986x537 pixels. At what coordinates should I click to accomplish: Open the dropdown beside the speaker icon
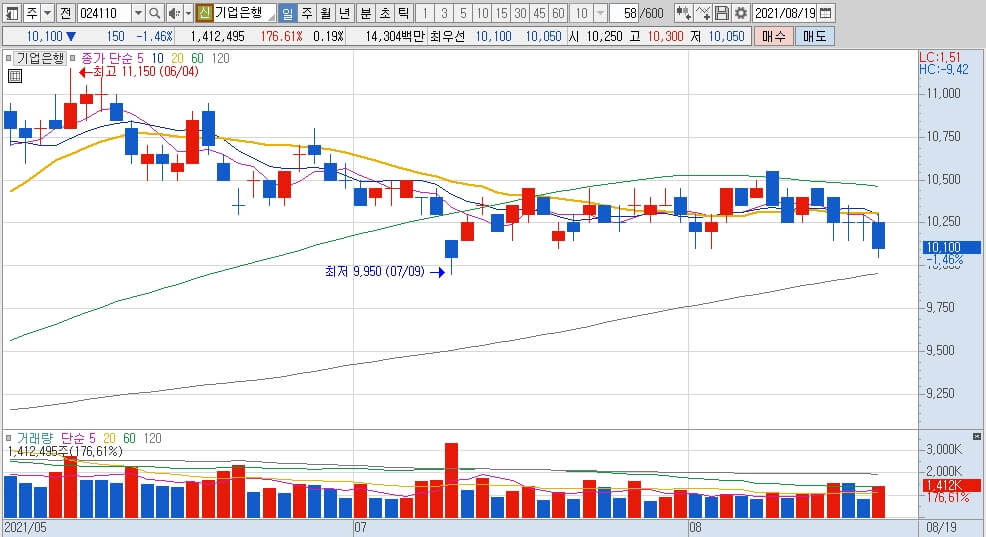click(x=188, y=13)
